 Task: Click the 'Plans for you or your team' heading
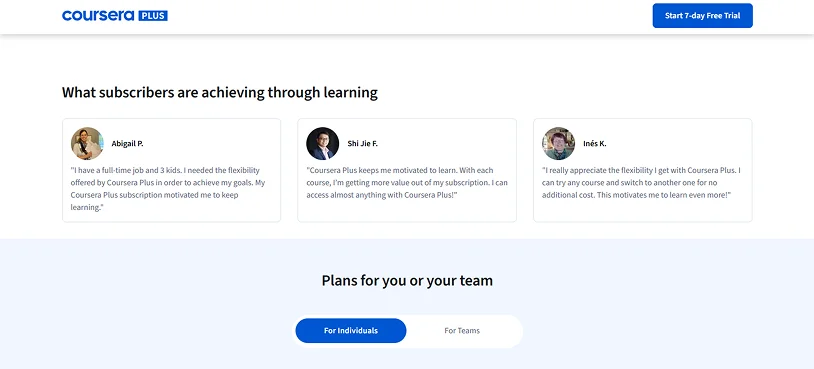tap(407, 281)
